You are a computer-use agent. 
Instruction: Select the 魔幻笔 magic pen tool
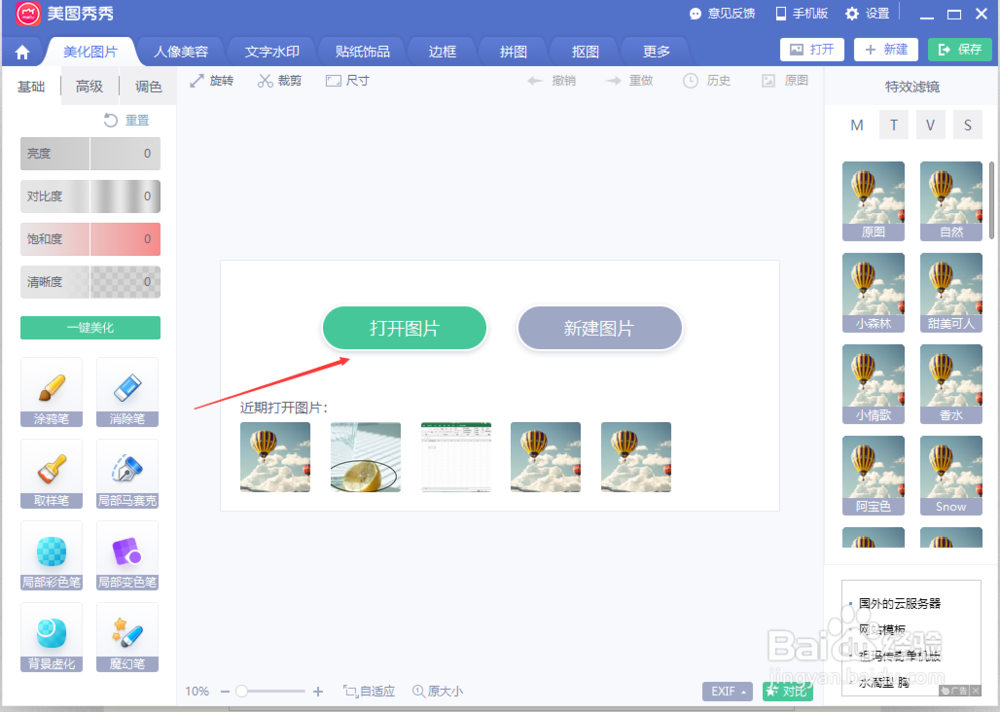[x=127, y=638]
